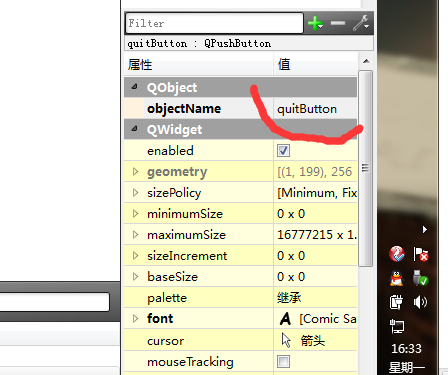448x375 pixels.
Task: Expand the sizeIncrement property
Action: click(x=135, y=256)
